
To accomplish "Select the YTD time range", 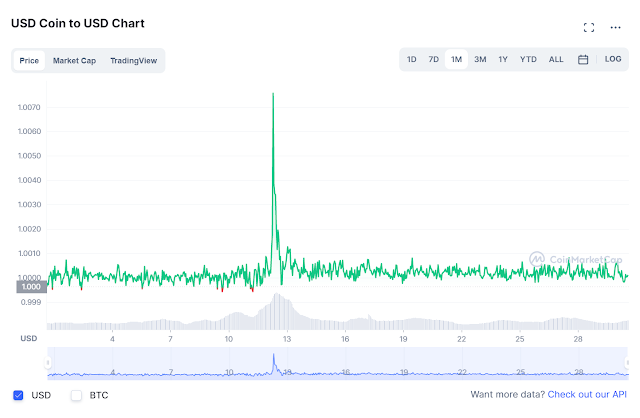I will 528,60.
